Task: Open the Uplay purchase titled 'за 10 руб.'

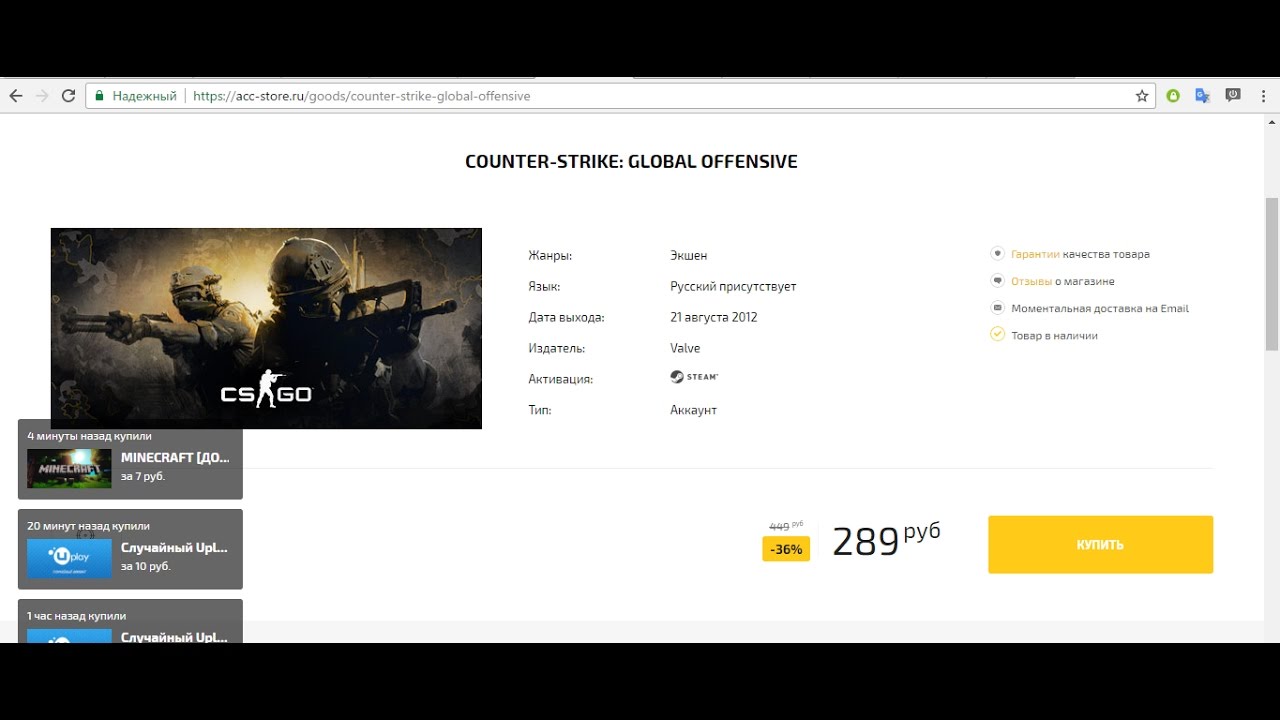Action: (x=130, y=549)
